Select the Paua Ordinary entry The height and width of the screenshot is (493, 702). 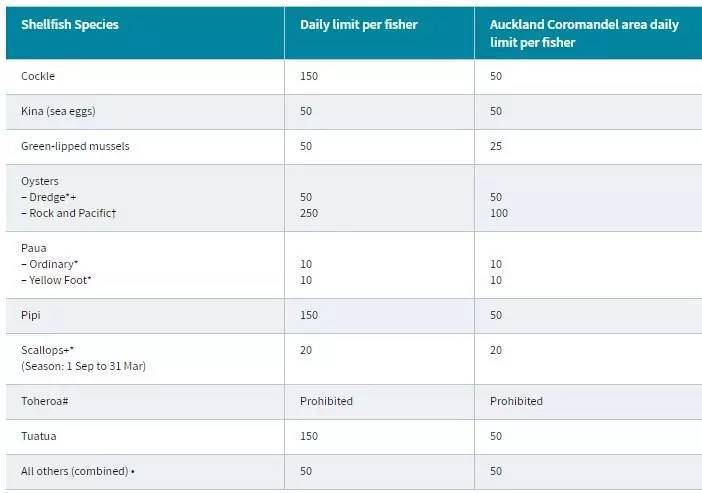coord(54,264)
